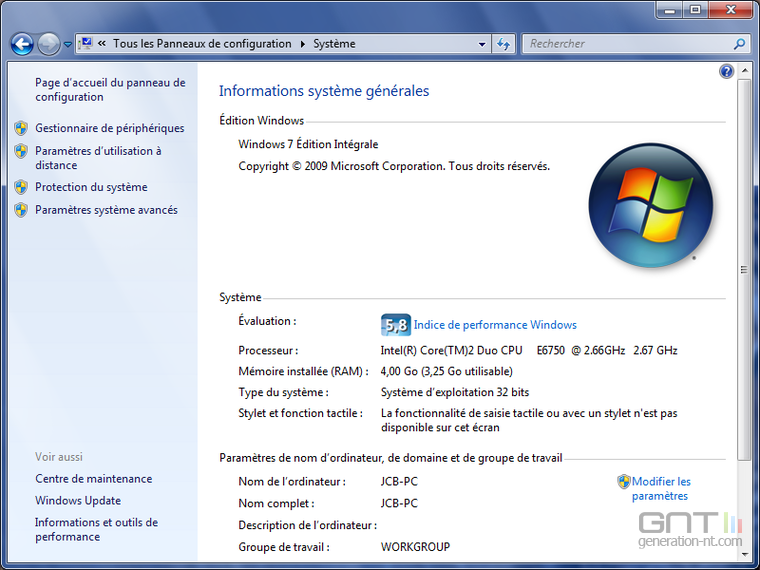
Task: Open the address bar history dropdown
Action: point(482,44)
